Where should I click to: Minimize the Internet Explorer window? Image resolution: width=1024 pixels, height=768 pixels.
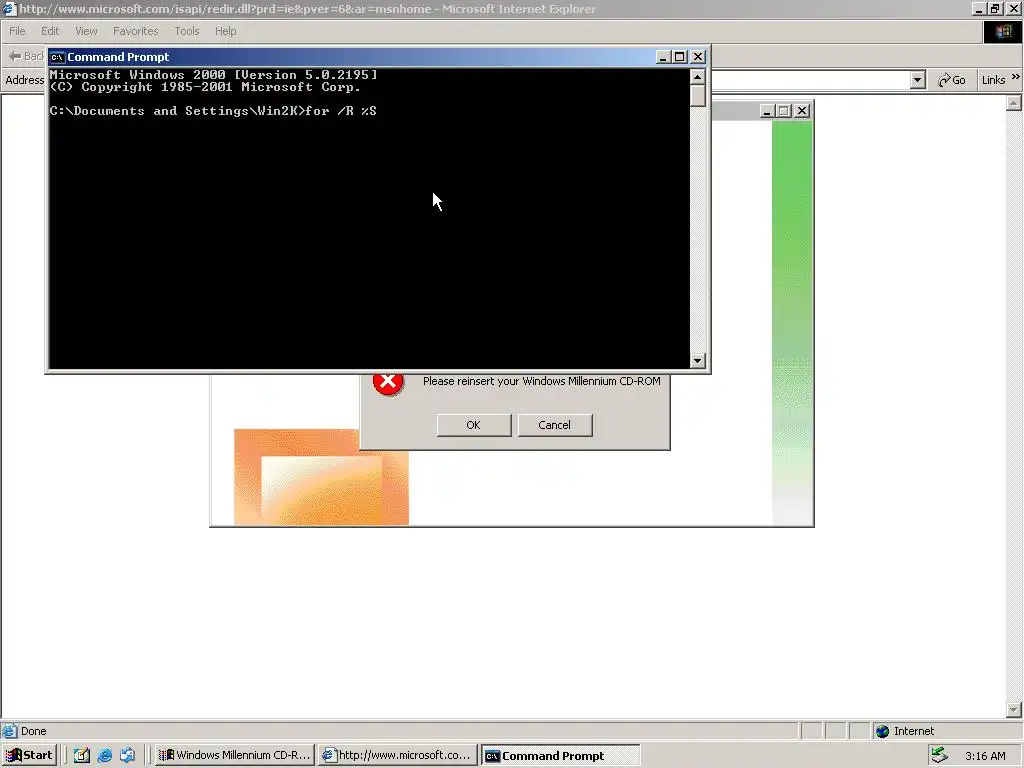[979, 9]
